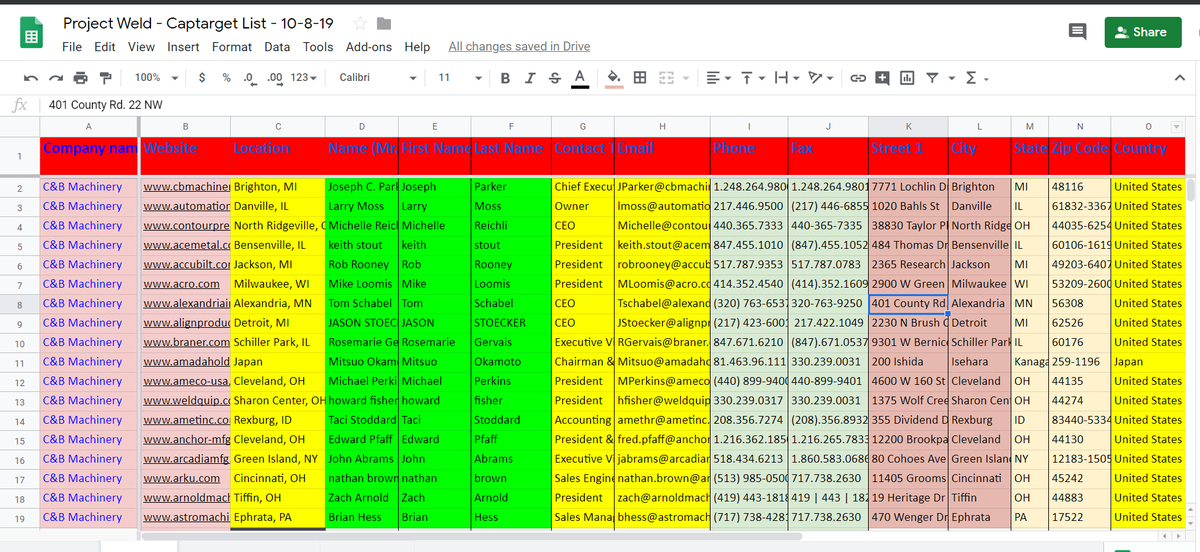
Task: Select row 8 header
Action: pos(20,304)
